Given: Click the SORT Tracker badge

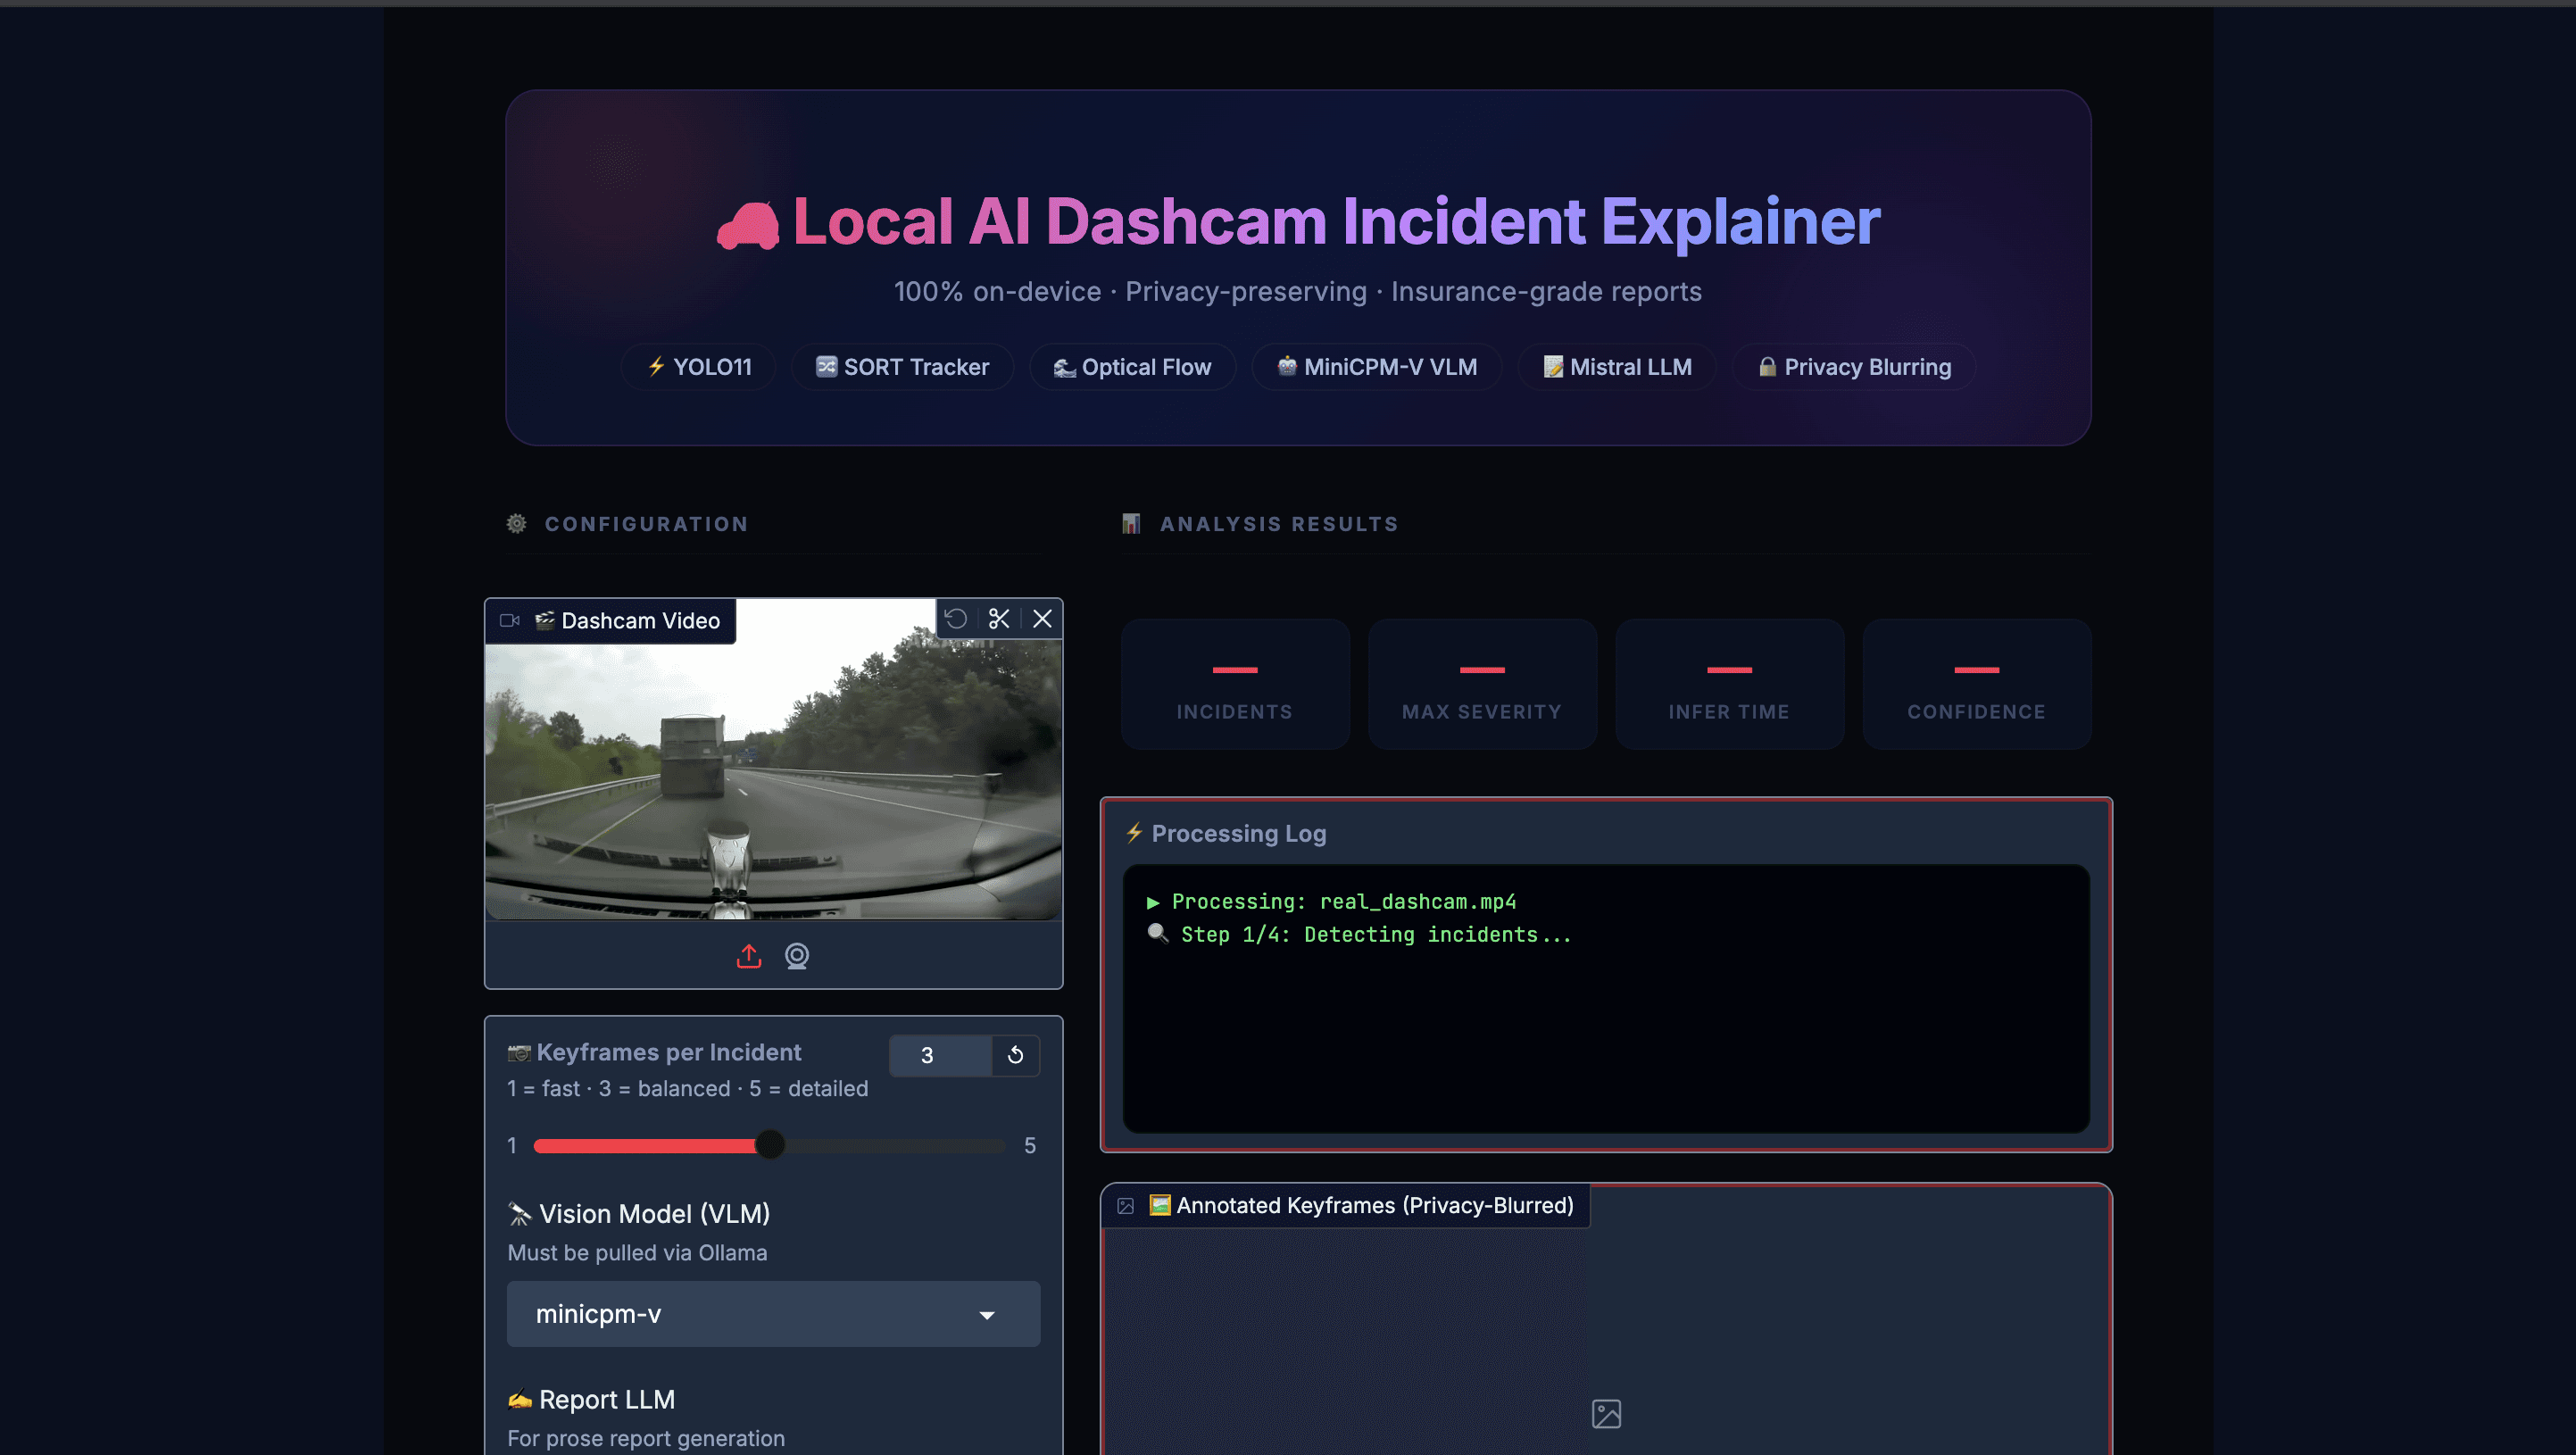Looking at the screenshot, I should [x=902, y=367].
